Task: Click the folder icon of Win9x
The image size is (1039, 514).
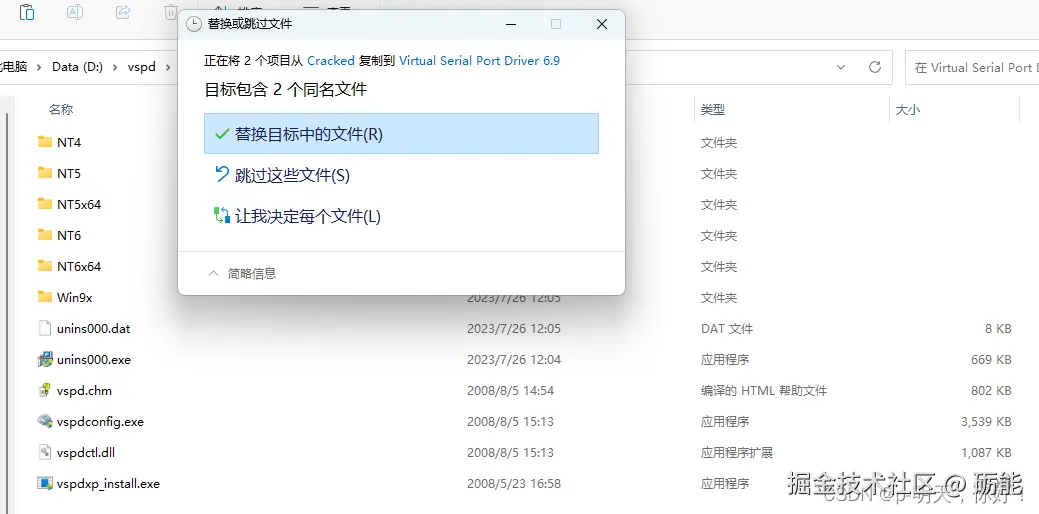Action: click(45, 297)
